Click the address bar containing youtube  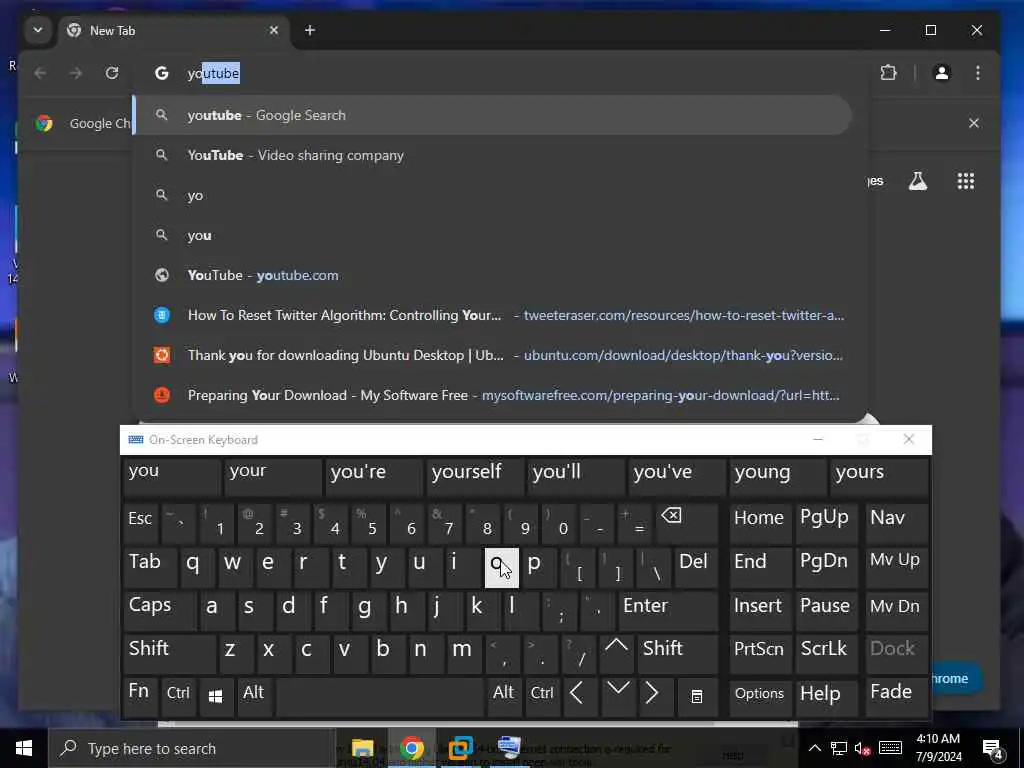(500, 73)
